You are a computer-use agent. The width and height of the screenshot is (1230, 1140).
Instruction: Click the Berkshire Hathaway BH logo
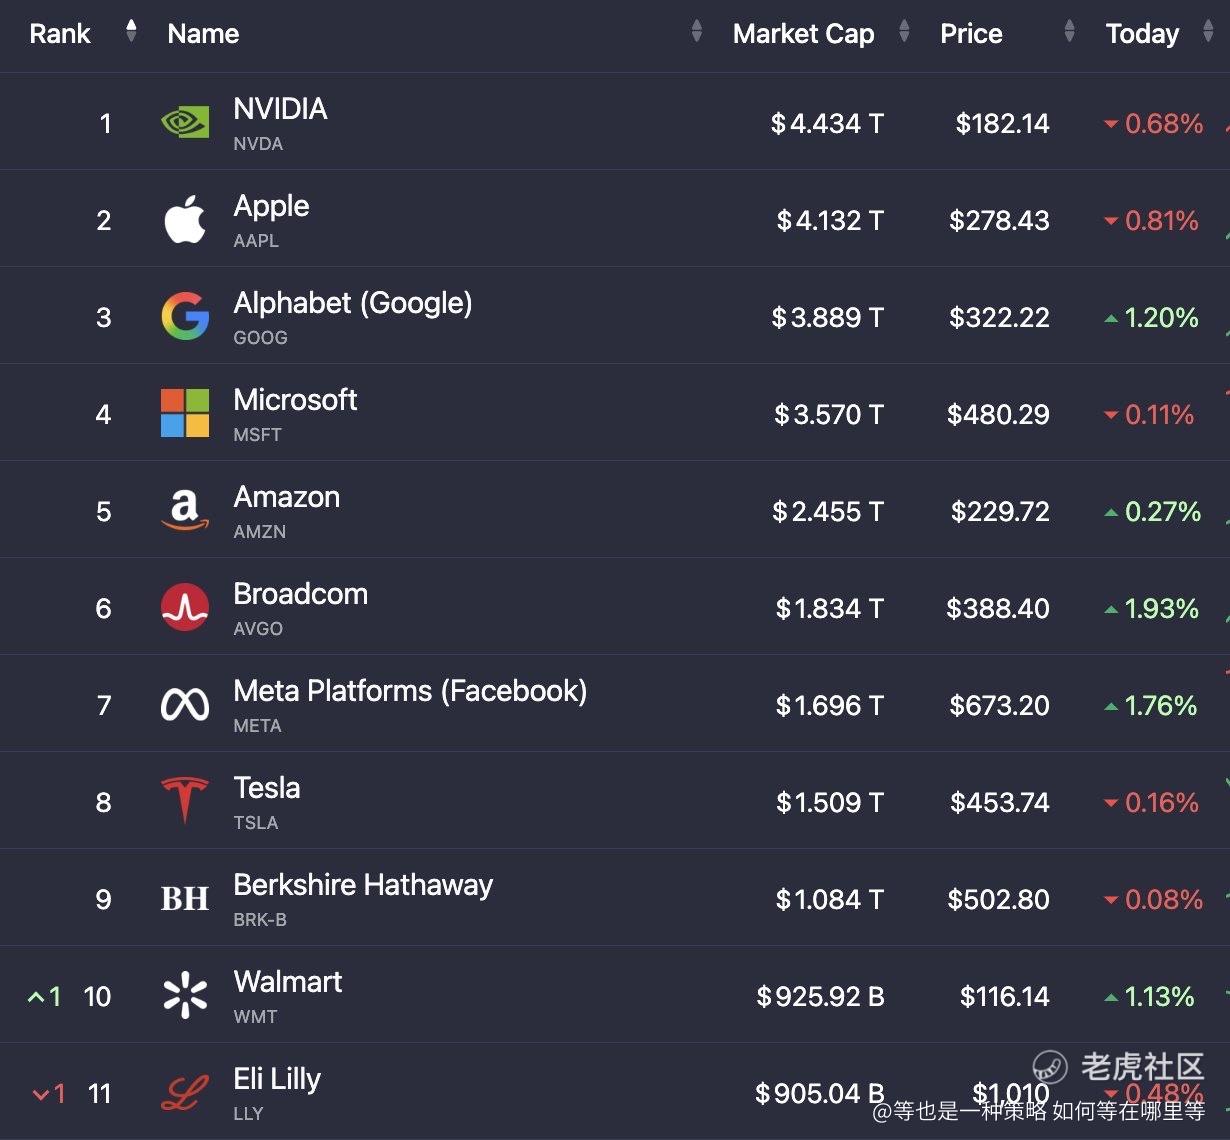click(x=185, y=899)
